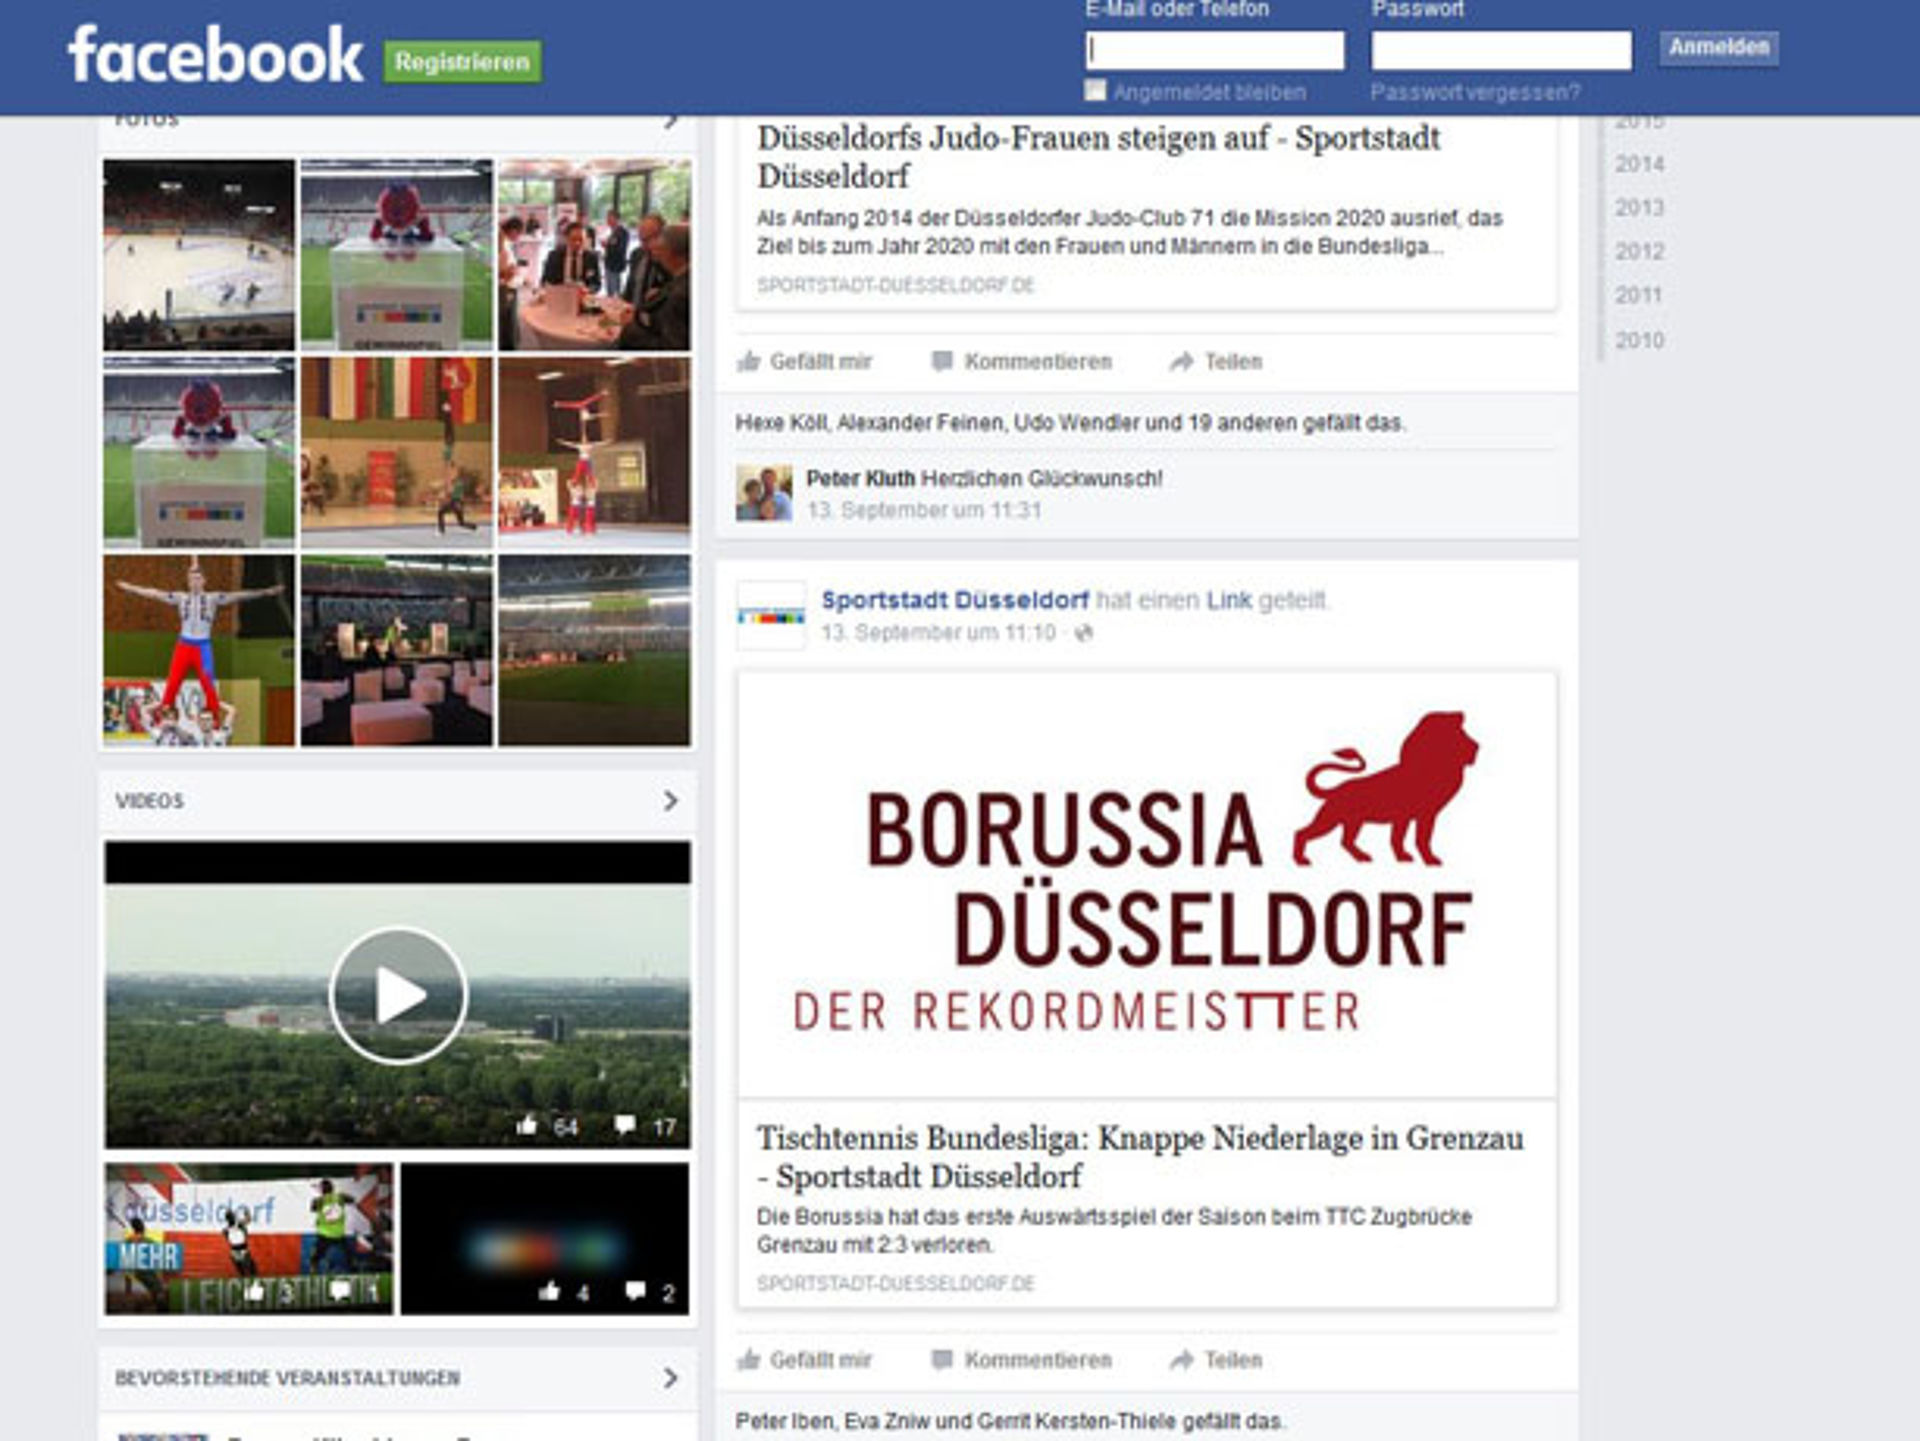Image resolution: width=1920 pixels, height=1441 pixels.
Task: Jump to 2014 in the timeline
Action: pos(1639,164)
